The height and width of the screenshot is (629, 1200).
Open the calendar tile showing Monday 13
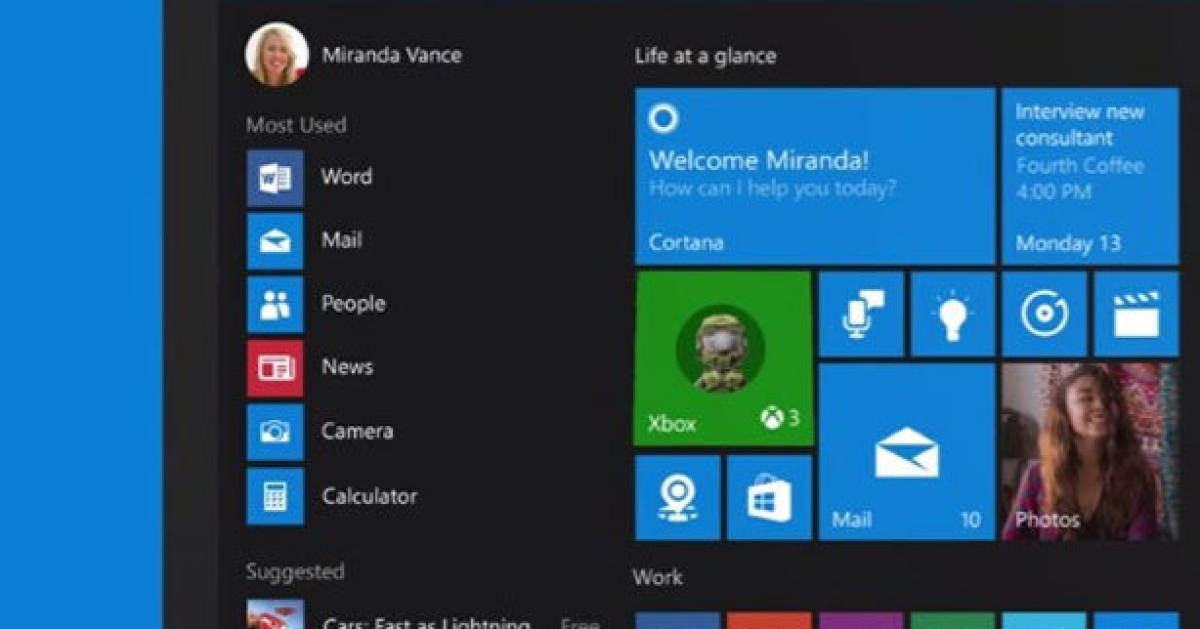(x=1089, y=176)
